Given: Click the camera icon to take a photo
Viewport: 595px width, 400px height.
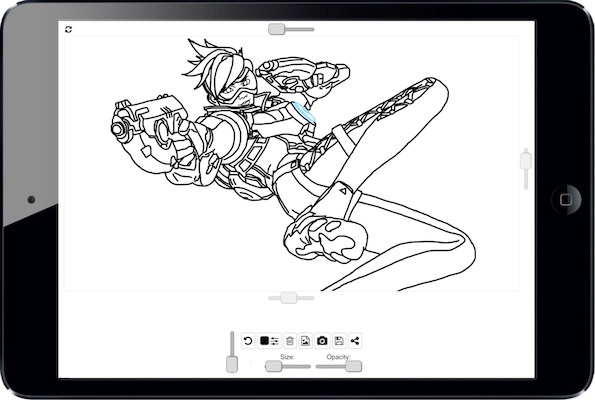Looking at the screenshot, I should pyautogui.click(x=322, y=341).
